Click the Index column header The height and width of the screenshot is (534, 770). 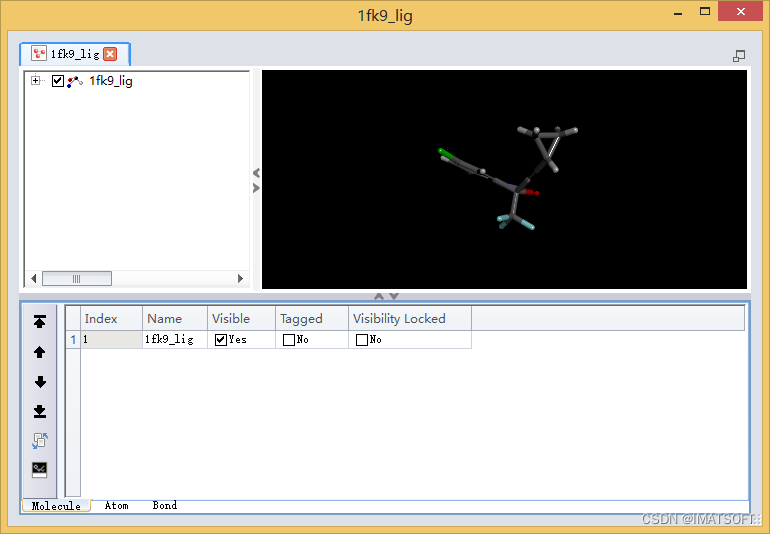(x=111, y=318)
